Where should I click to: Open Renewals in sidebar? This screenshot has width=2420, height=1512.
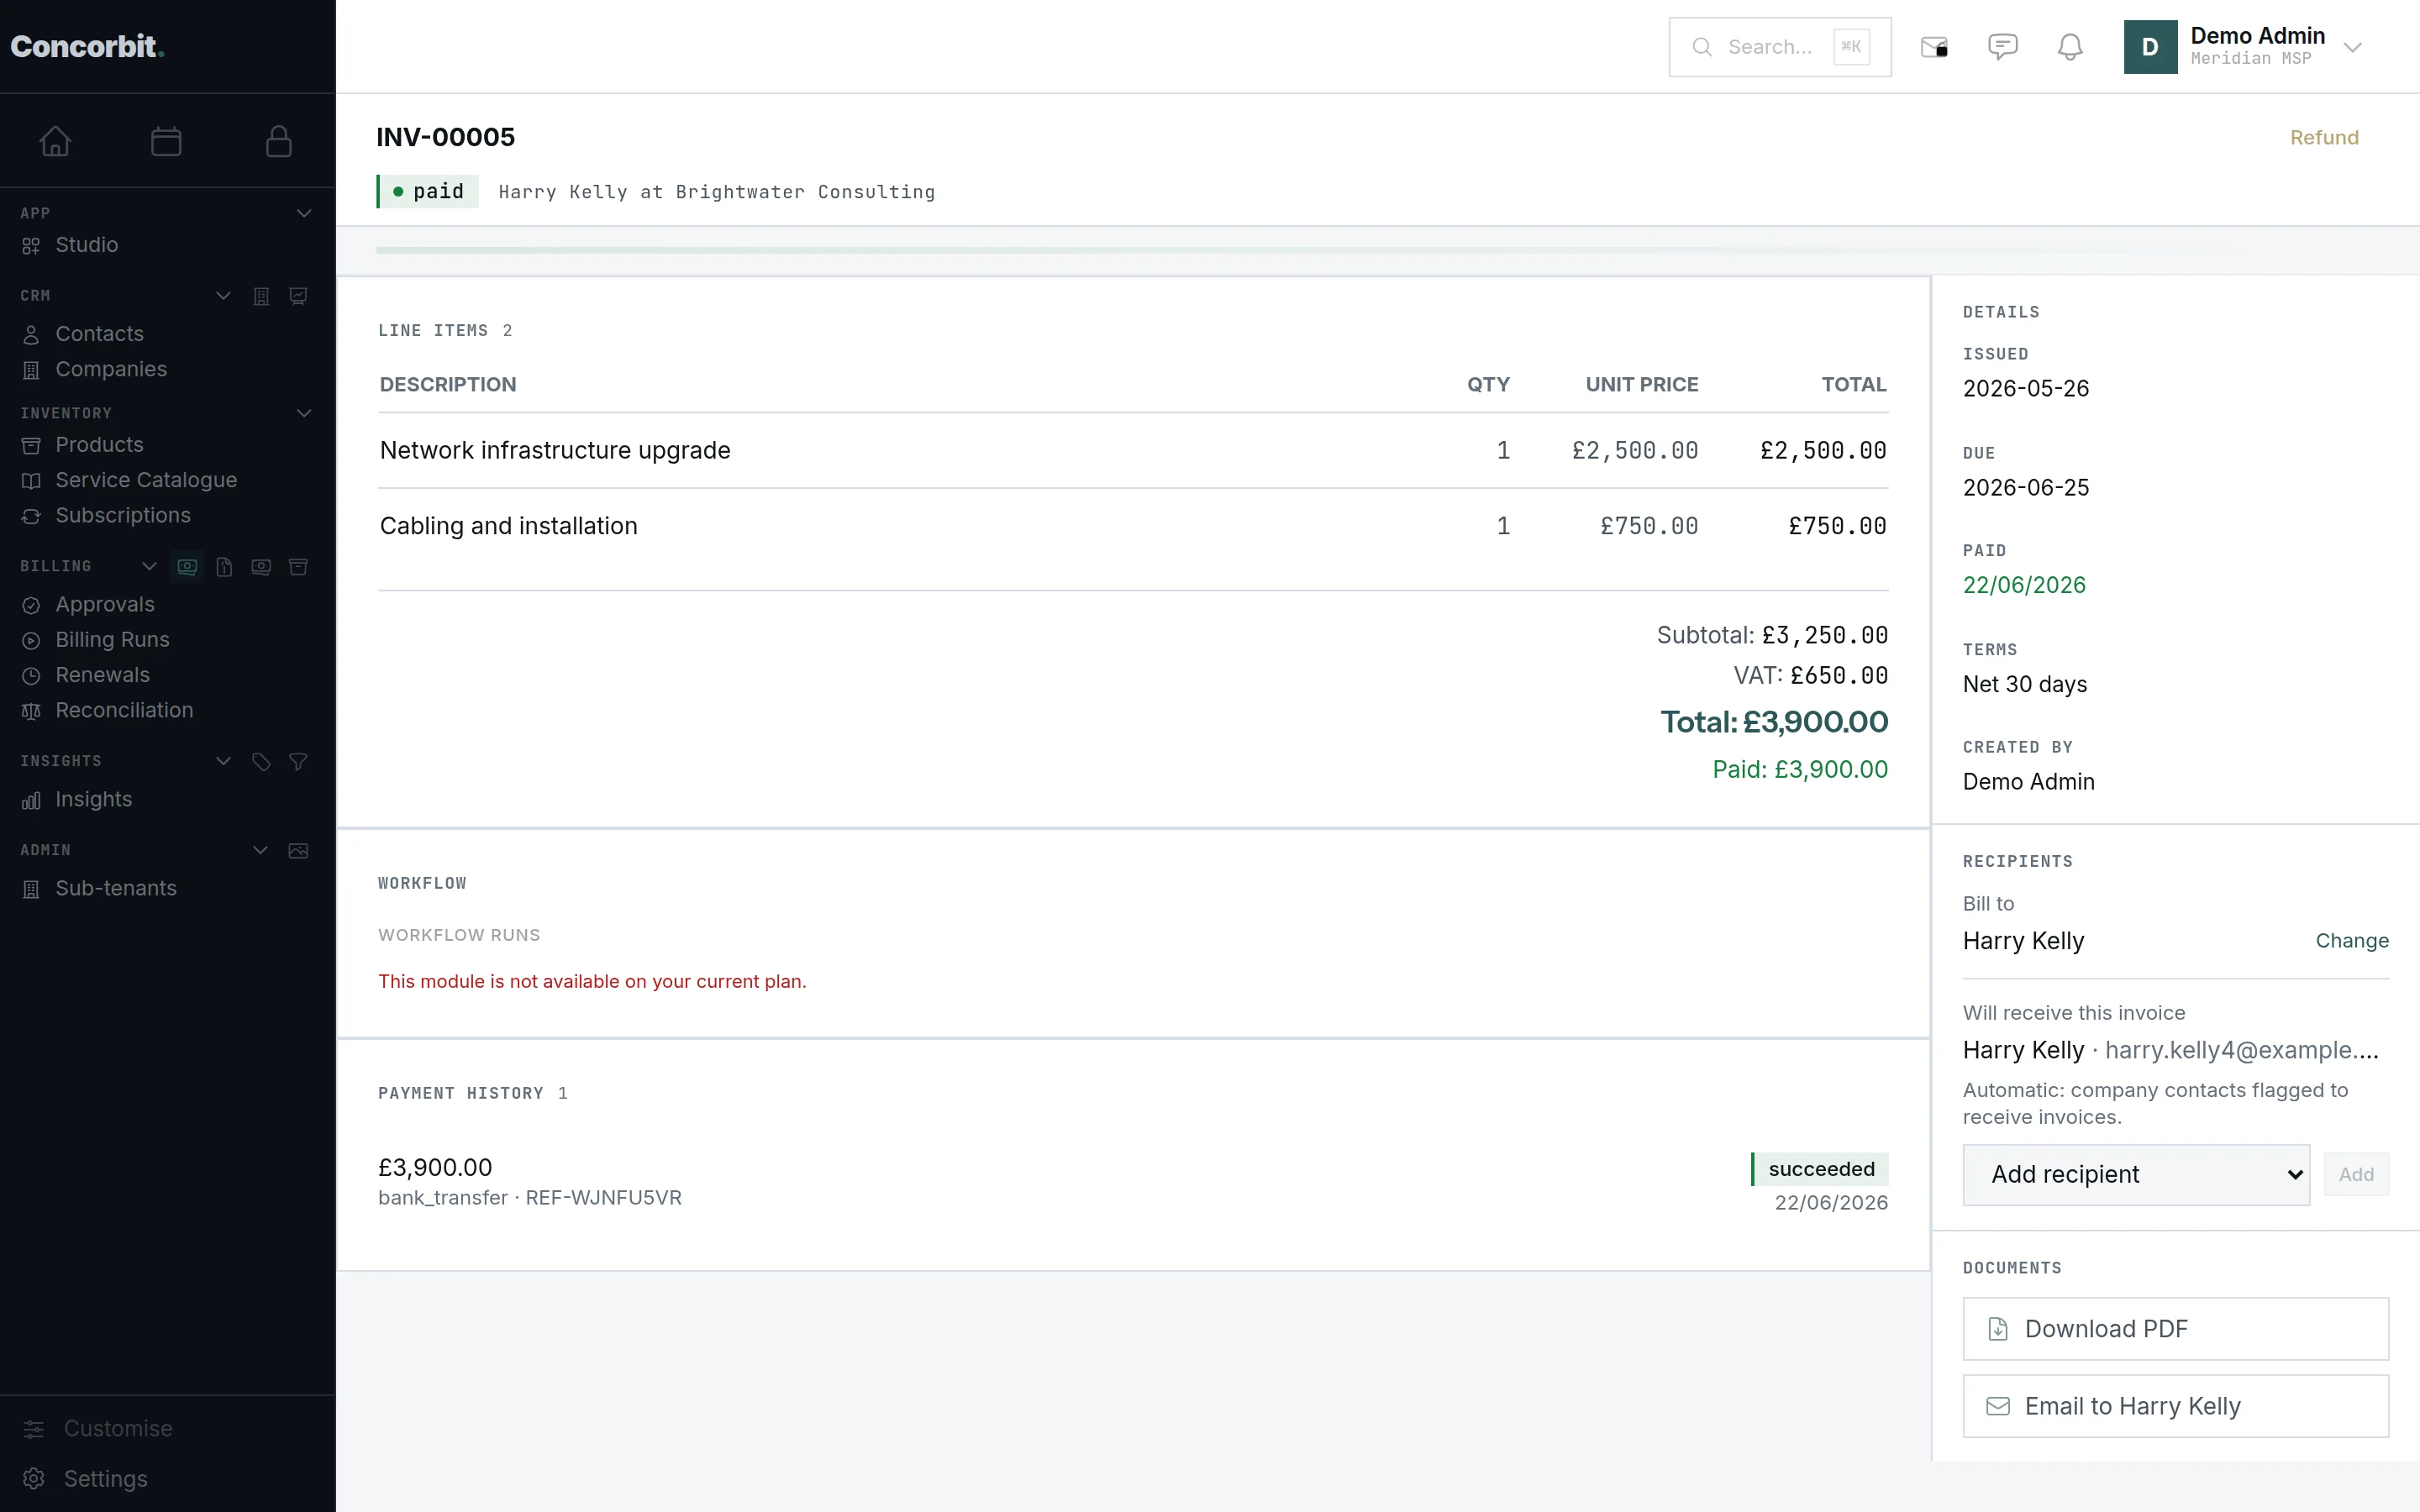point(102,675)
